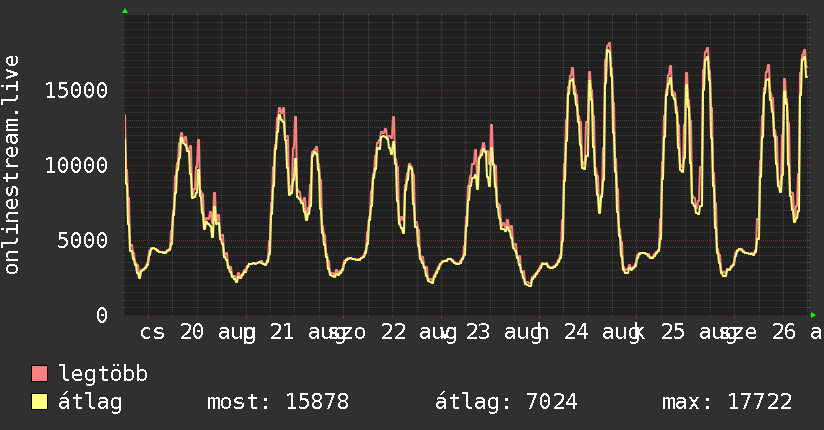824x430 pixels.
Task: Click the legtöbb legend label
Action: [x=103, y=374]
